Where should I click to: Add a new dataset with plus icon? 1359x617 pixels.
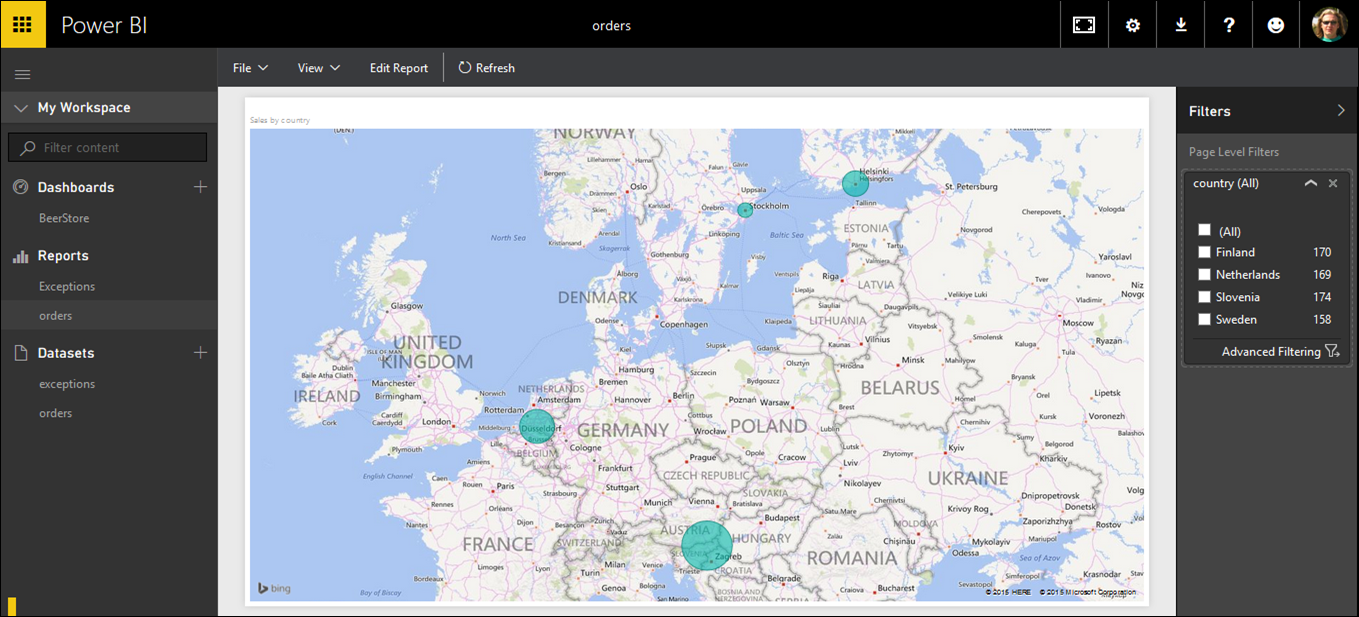(x=200, y=353)
